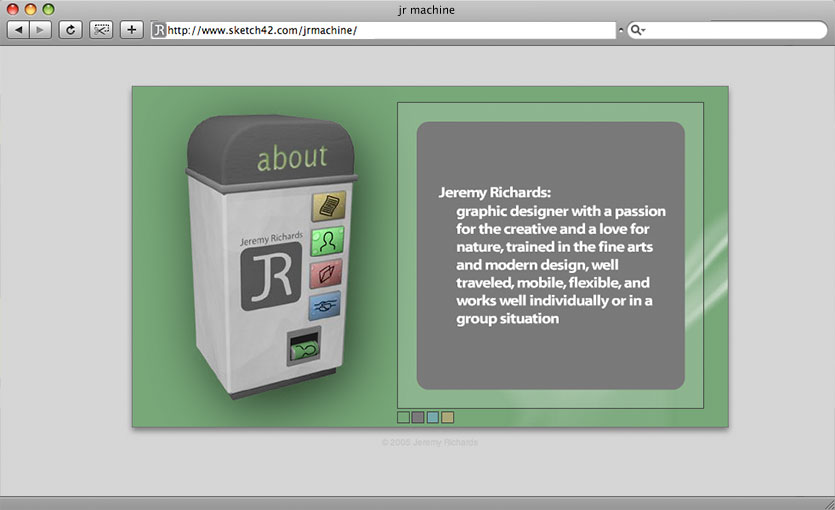835x510 pixels.
Task: Click the '© 2005 Jeremy Richards' footer text
Action: (x=430, y=442)
